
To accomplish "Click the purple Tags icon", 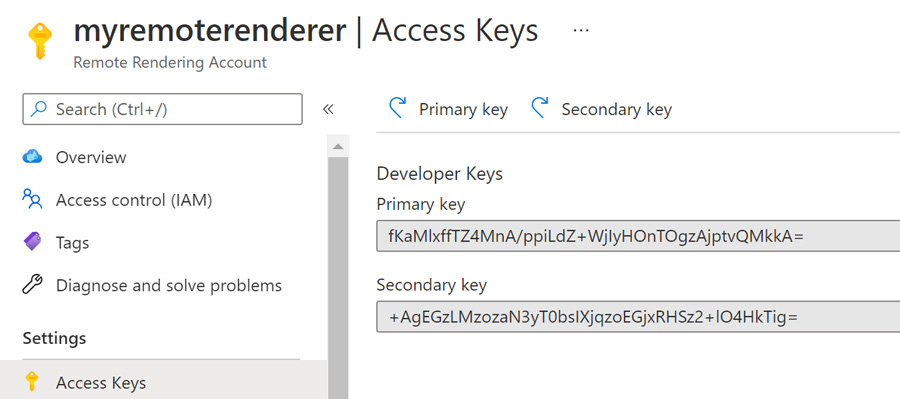I will pyautogui.click(x=33, y=242).
